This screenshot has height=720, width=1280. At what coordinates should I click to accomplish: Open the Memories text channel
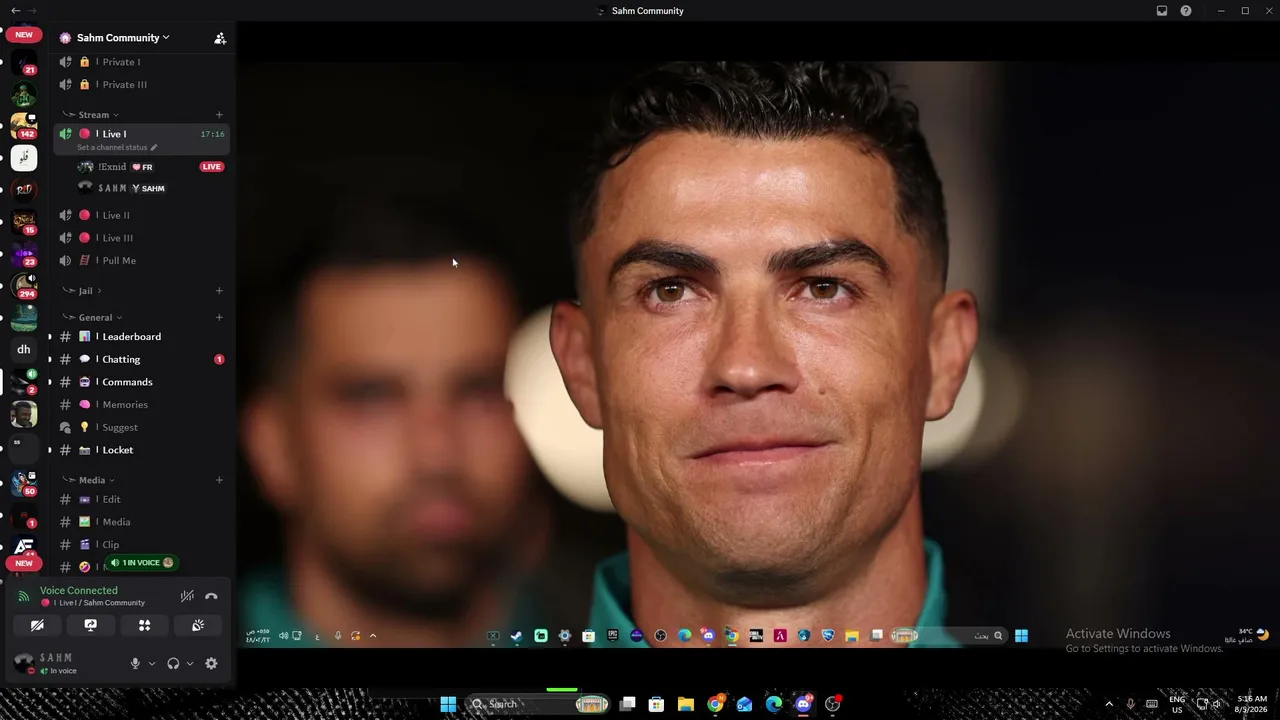[x=141, y=405]
